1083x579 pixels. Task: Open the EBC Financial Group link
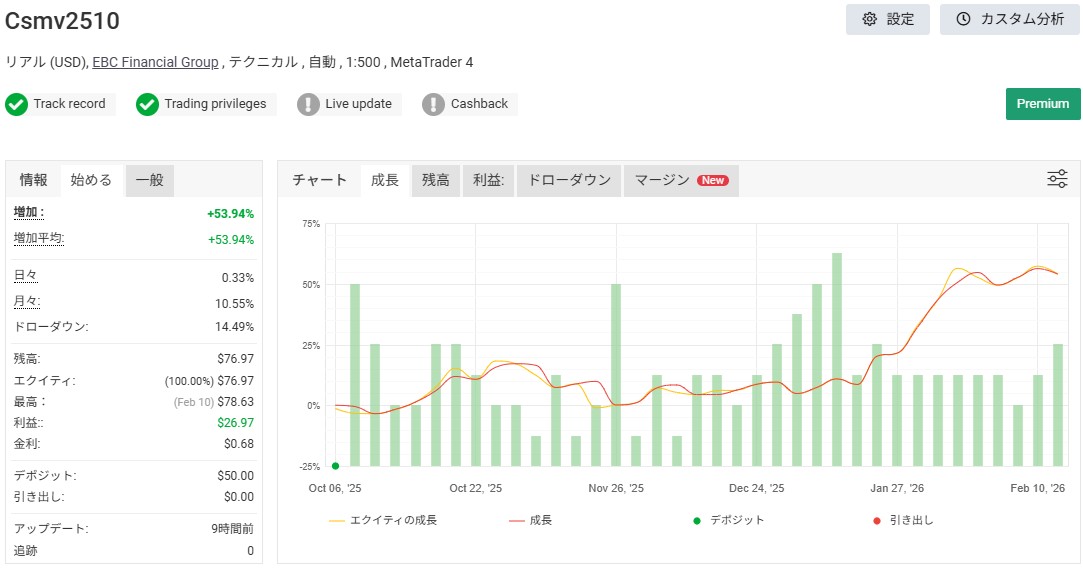point(155,62)
